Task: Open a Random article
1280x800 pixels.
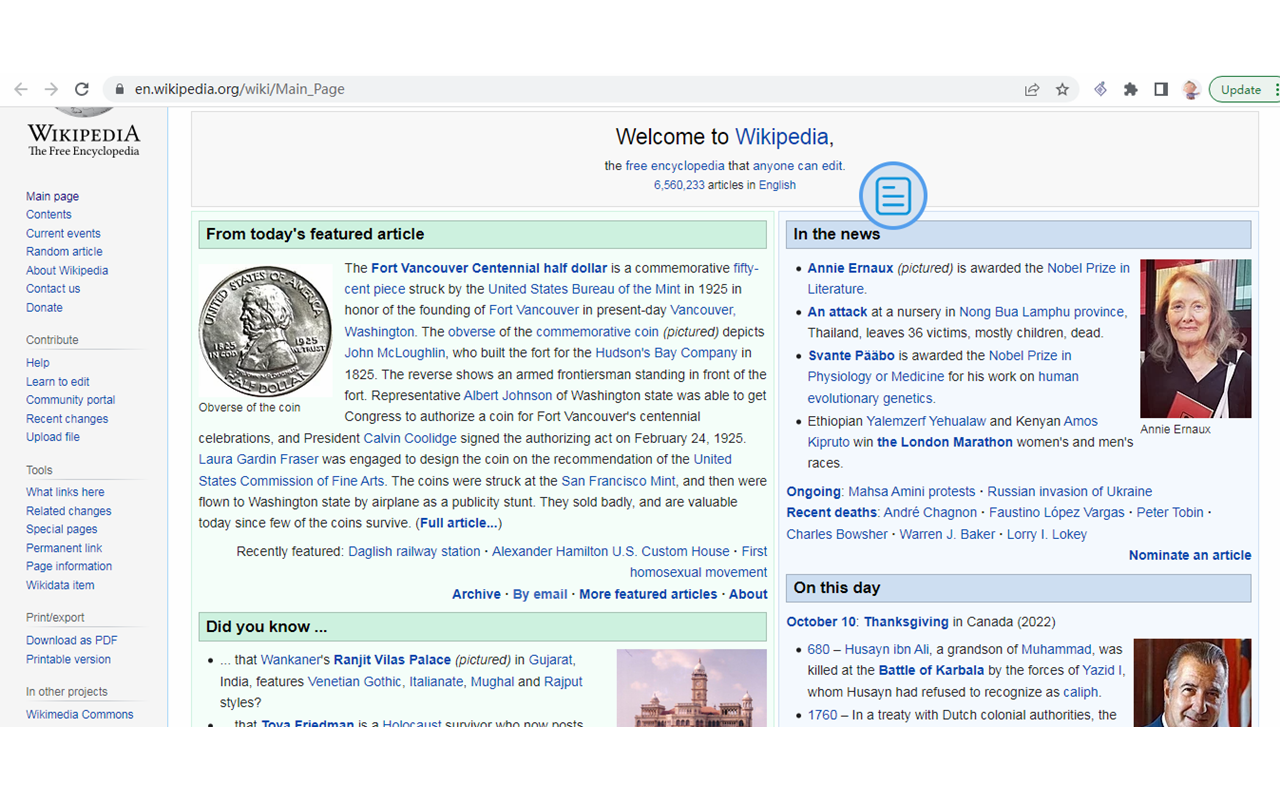Action: [x=64, y=251]
